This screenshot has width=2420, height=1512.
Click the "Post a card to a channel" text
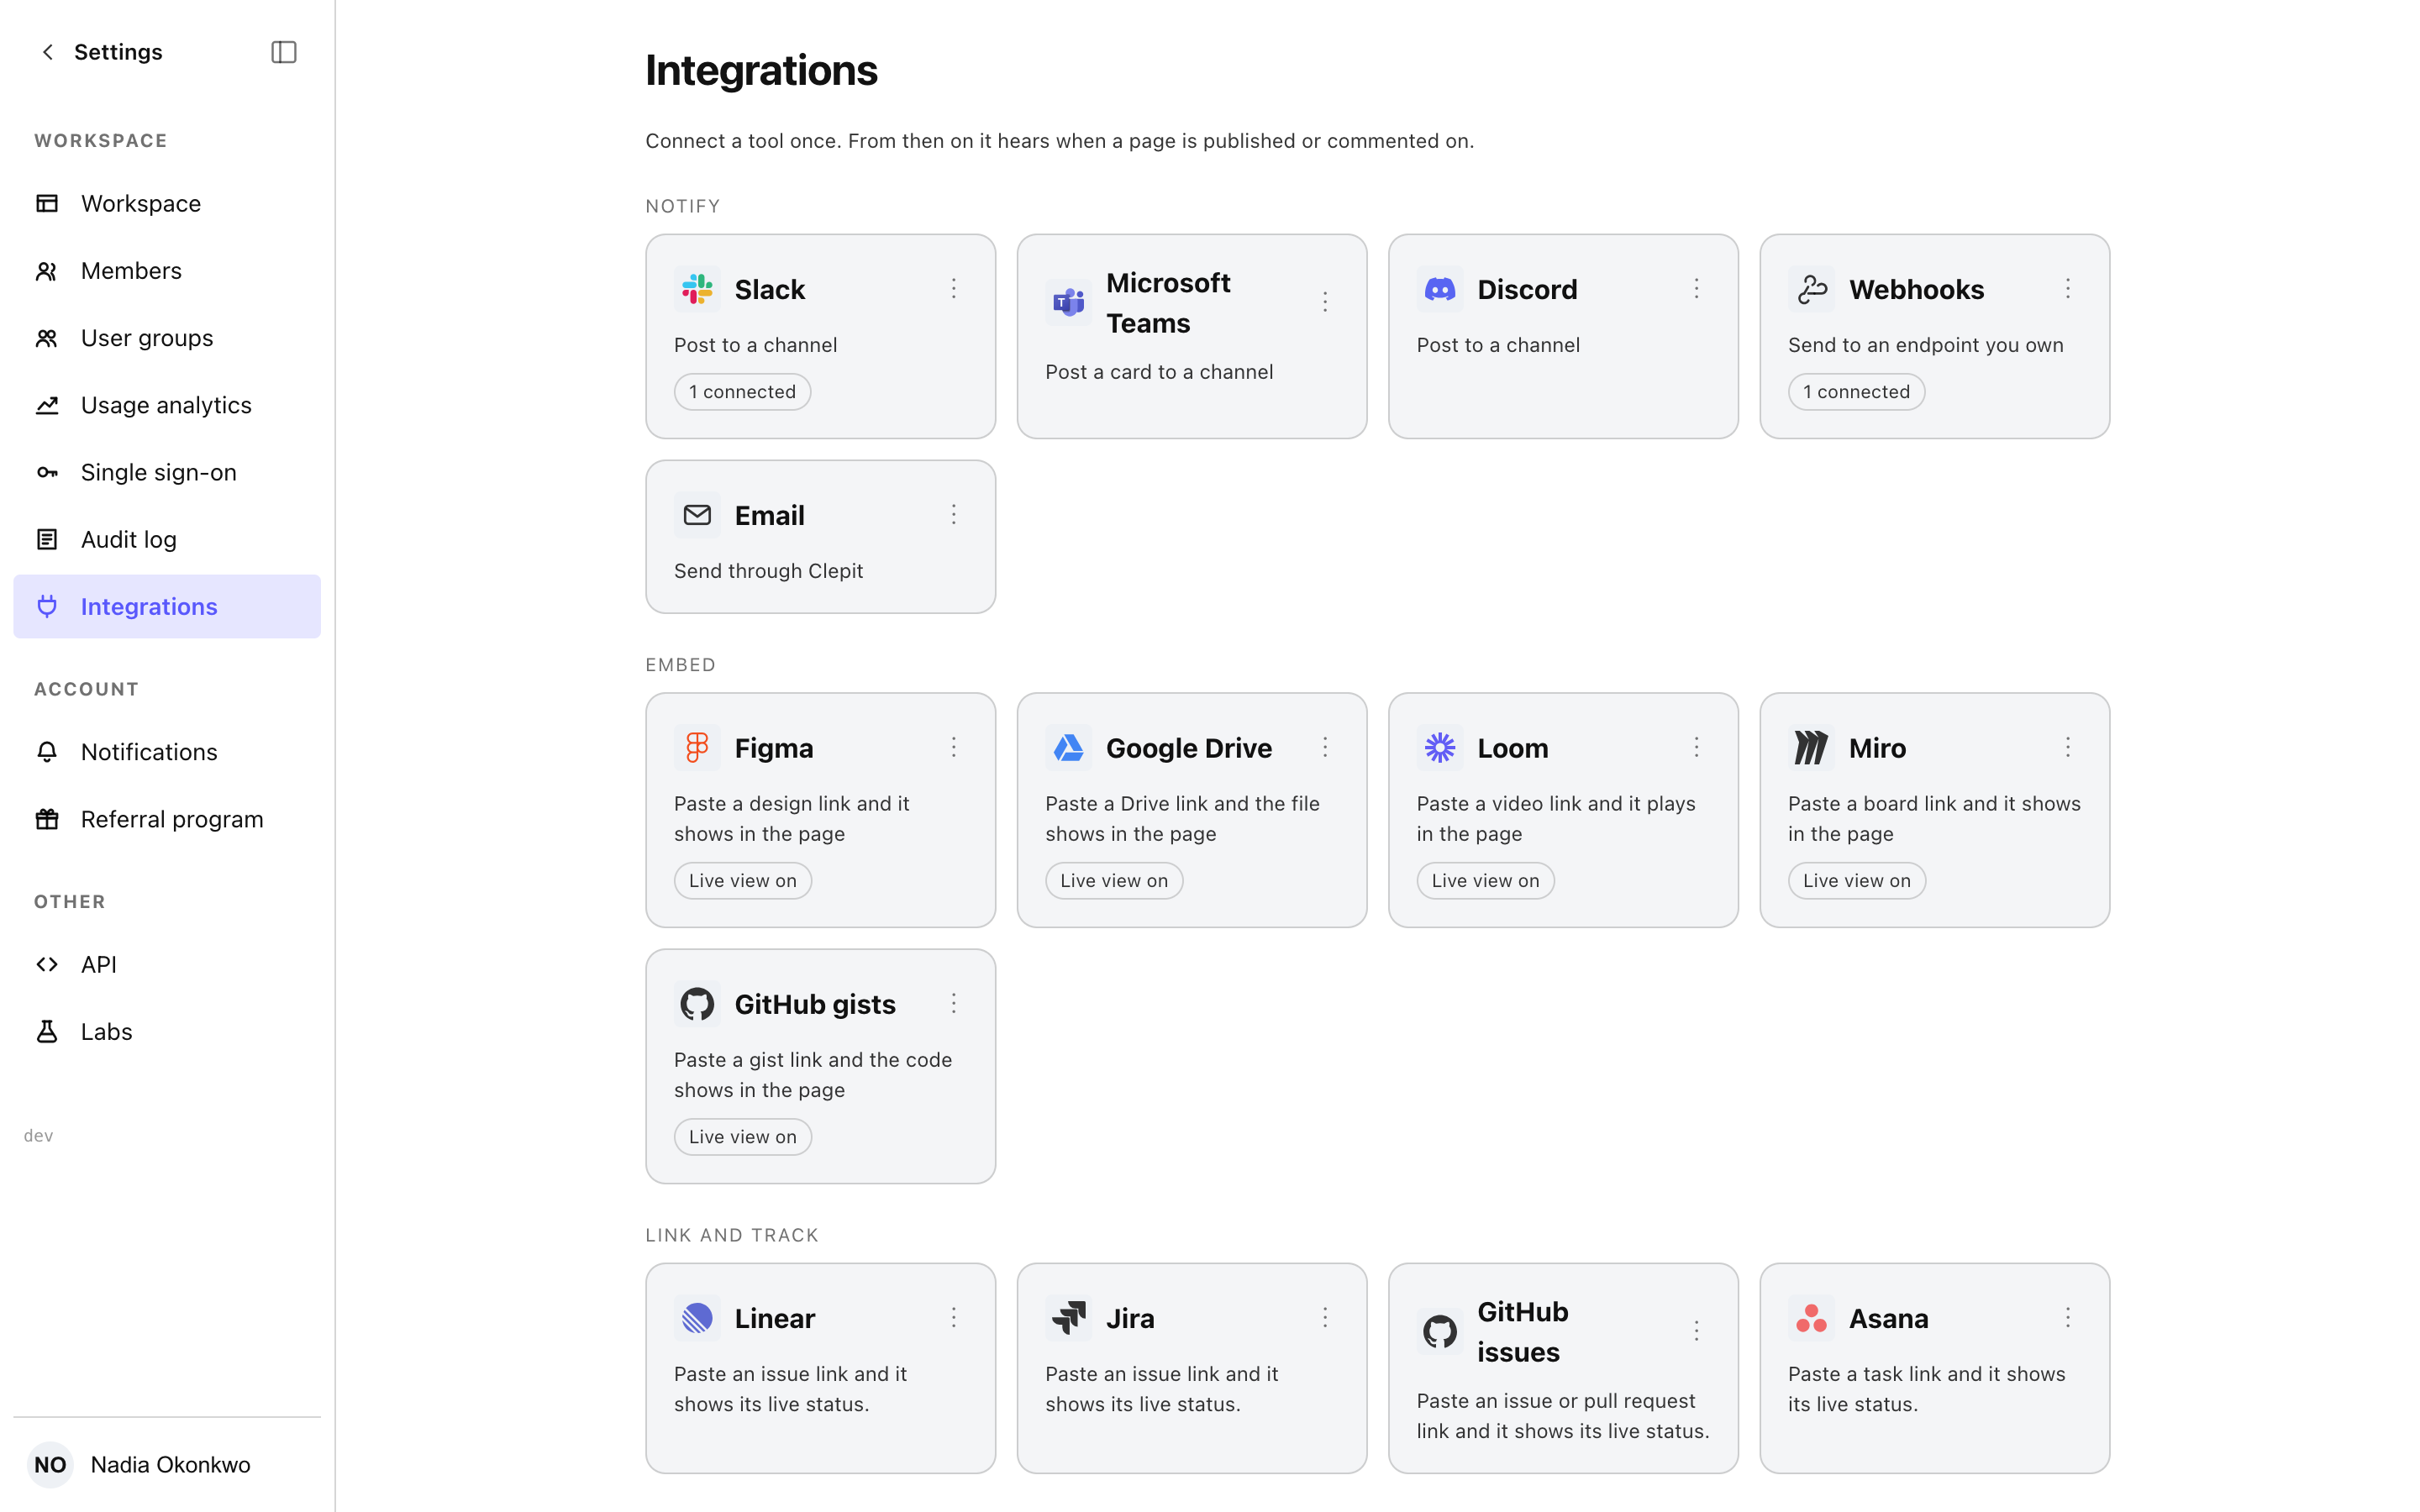click(x=1159, y=372)
